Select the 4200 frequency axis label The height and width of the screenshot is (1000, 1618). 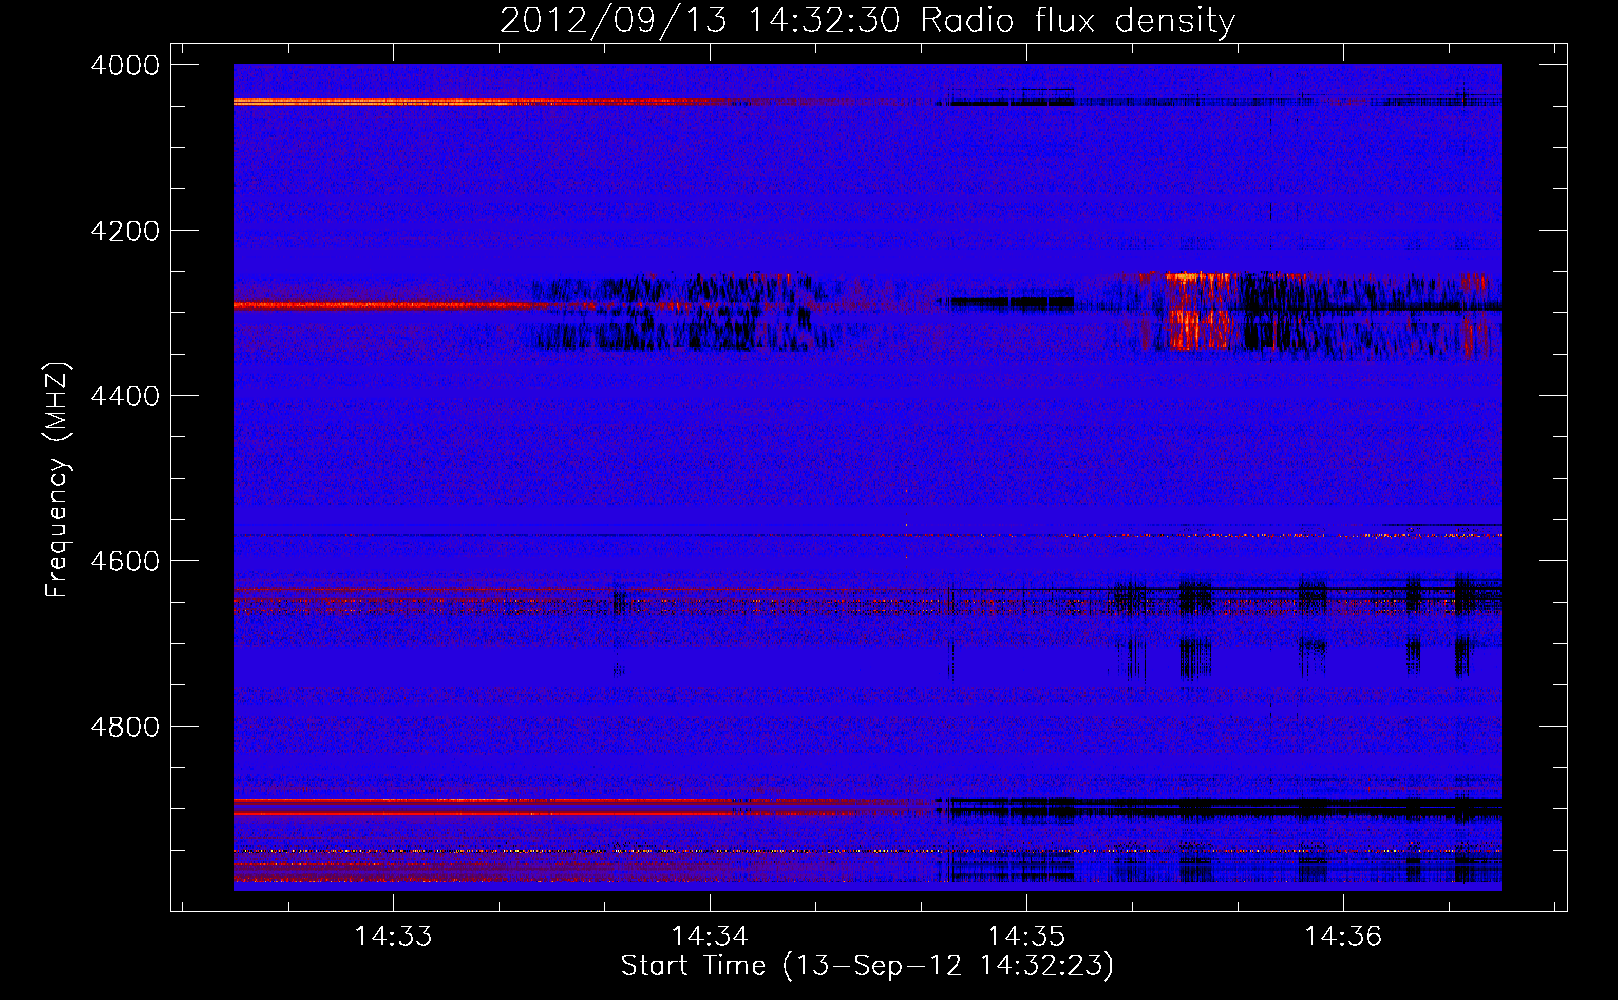pyautogui.click(x=125, y=231)
